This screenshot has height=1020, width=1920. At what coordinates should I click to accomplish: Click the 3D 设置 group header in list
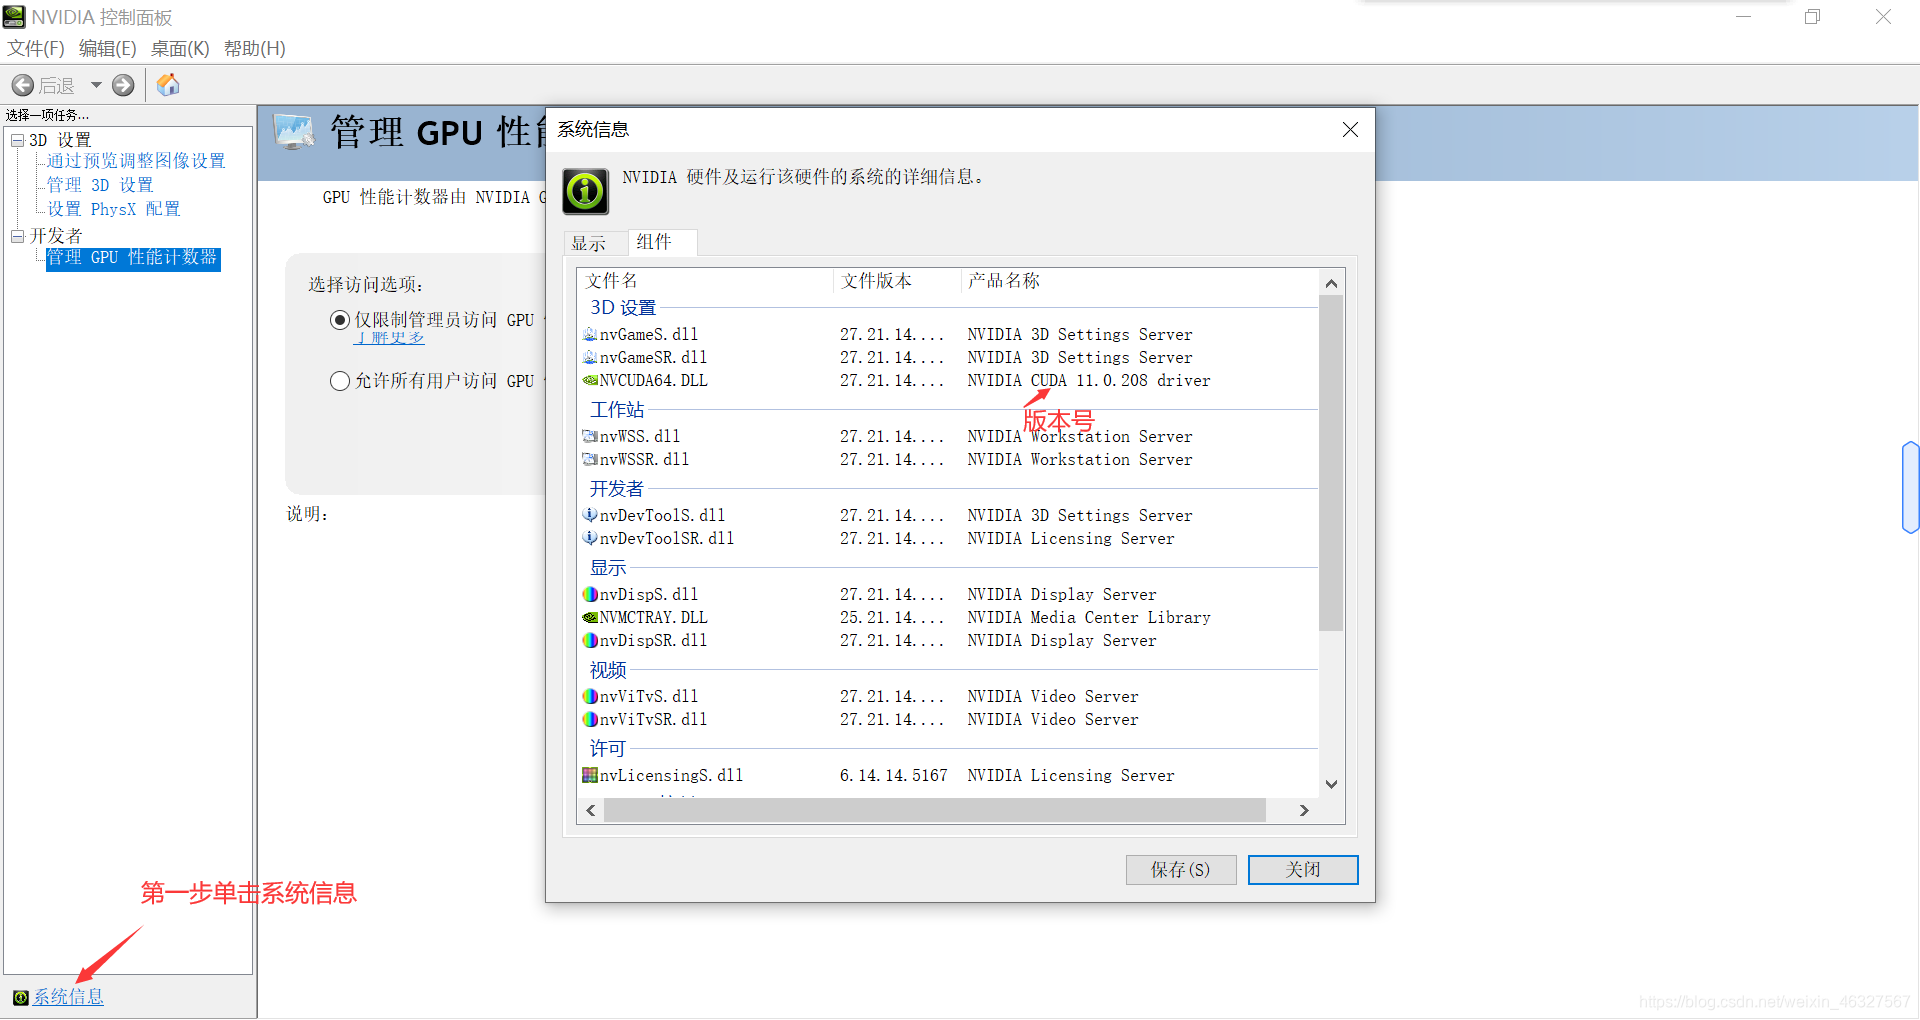click(623, 308)
